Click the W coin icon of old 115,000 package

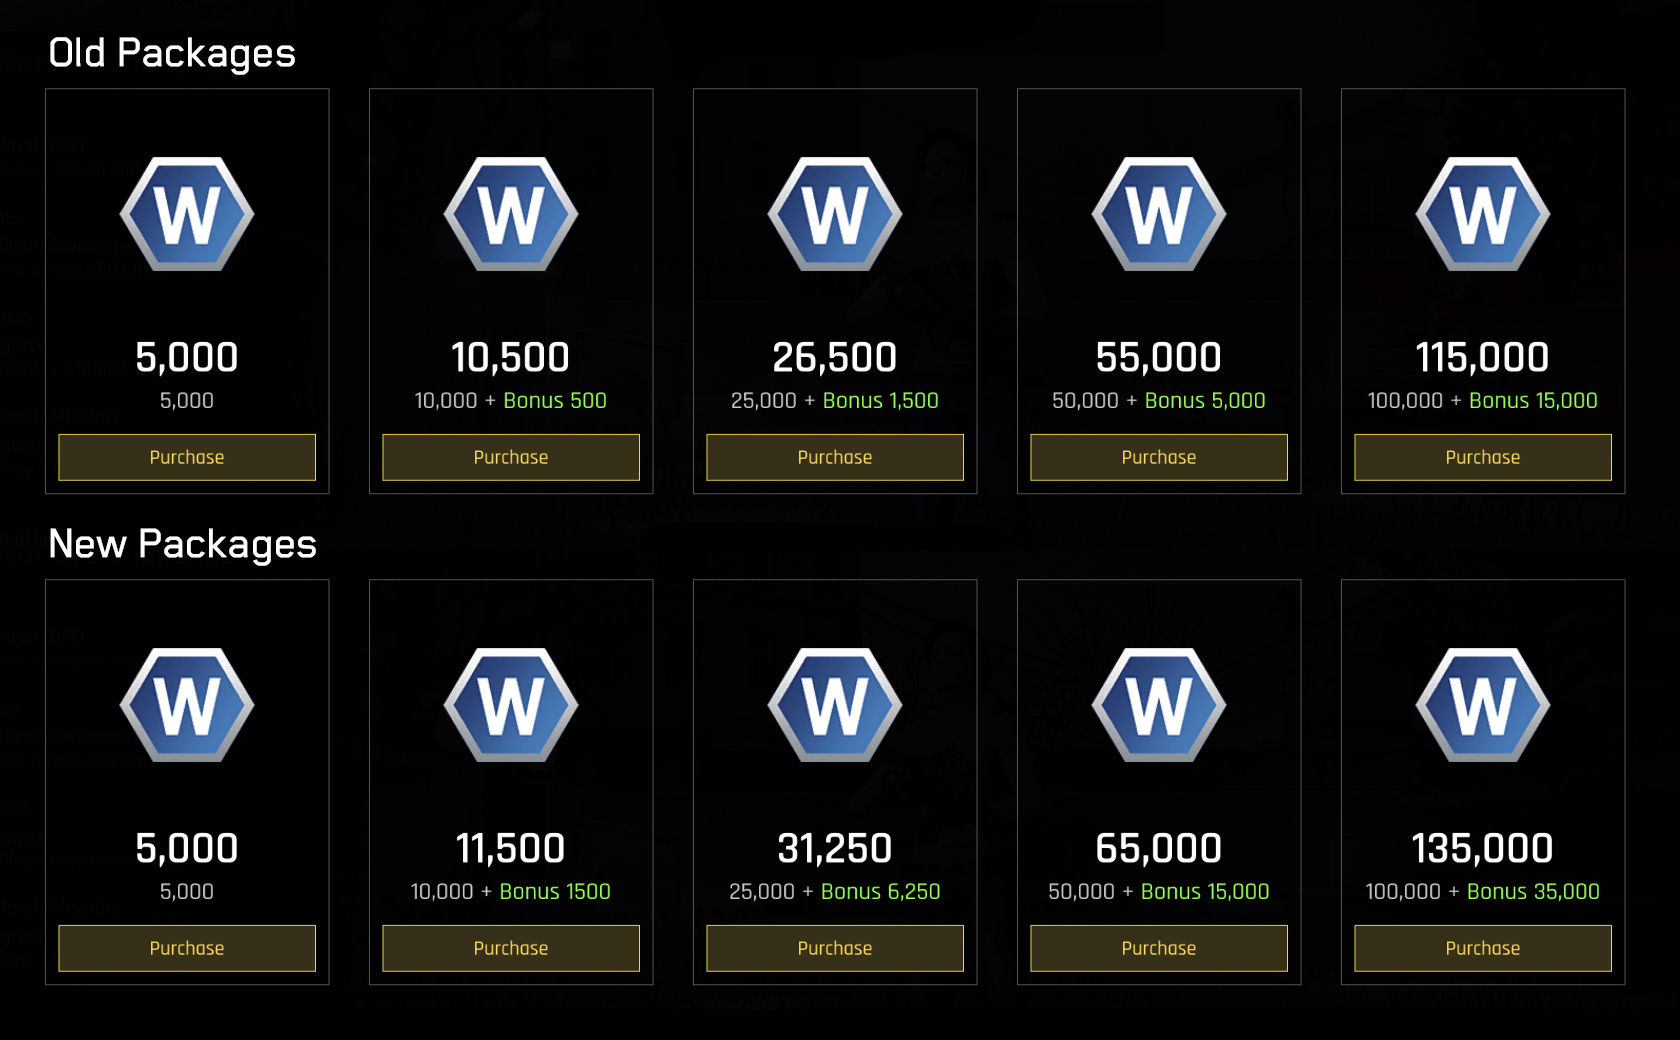pyautogui.click(x=1483, y=214)
